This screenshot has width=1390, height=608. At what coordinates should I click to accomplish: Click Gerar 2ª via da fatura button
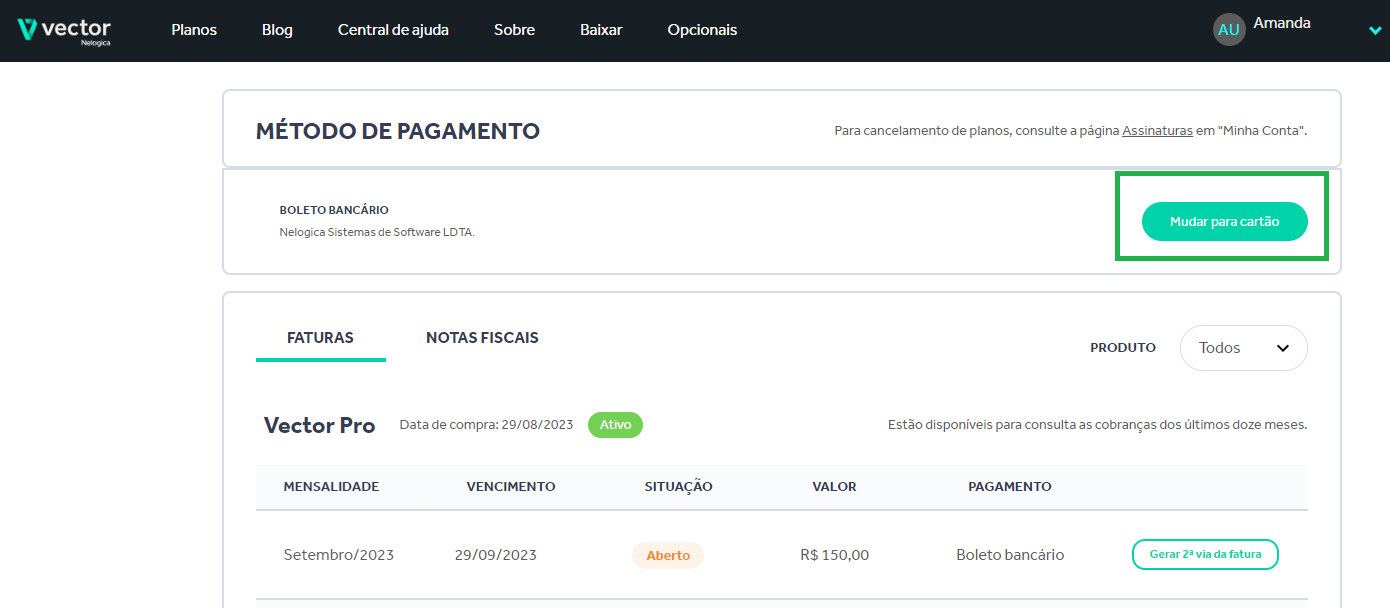(x=1205, y=554)
